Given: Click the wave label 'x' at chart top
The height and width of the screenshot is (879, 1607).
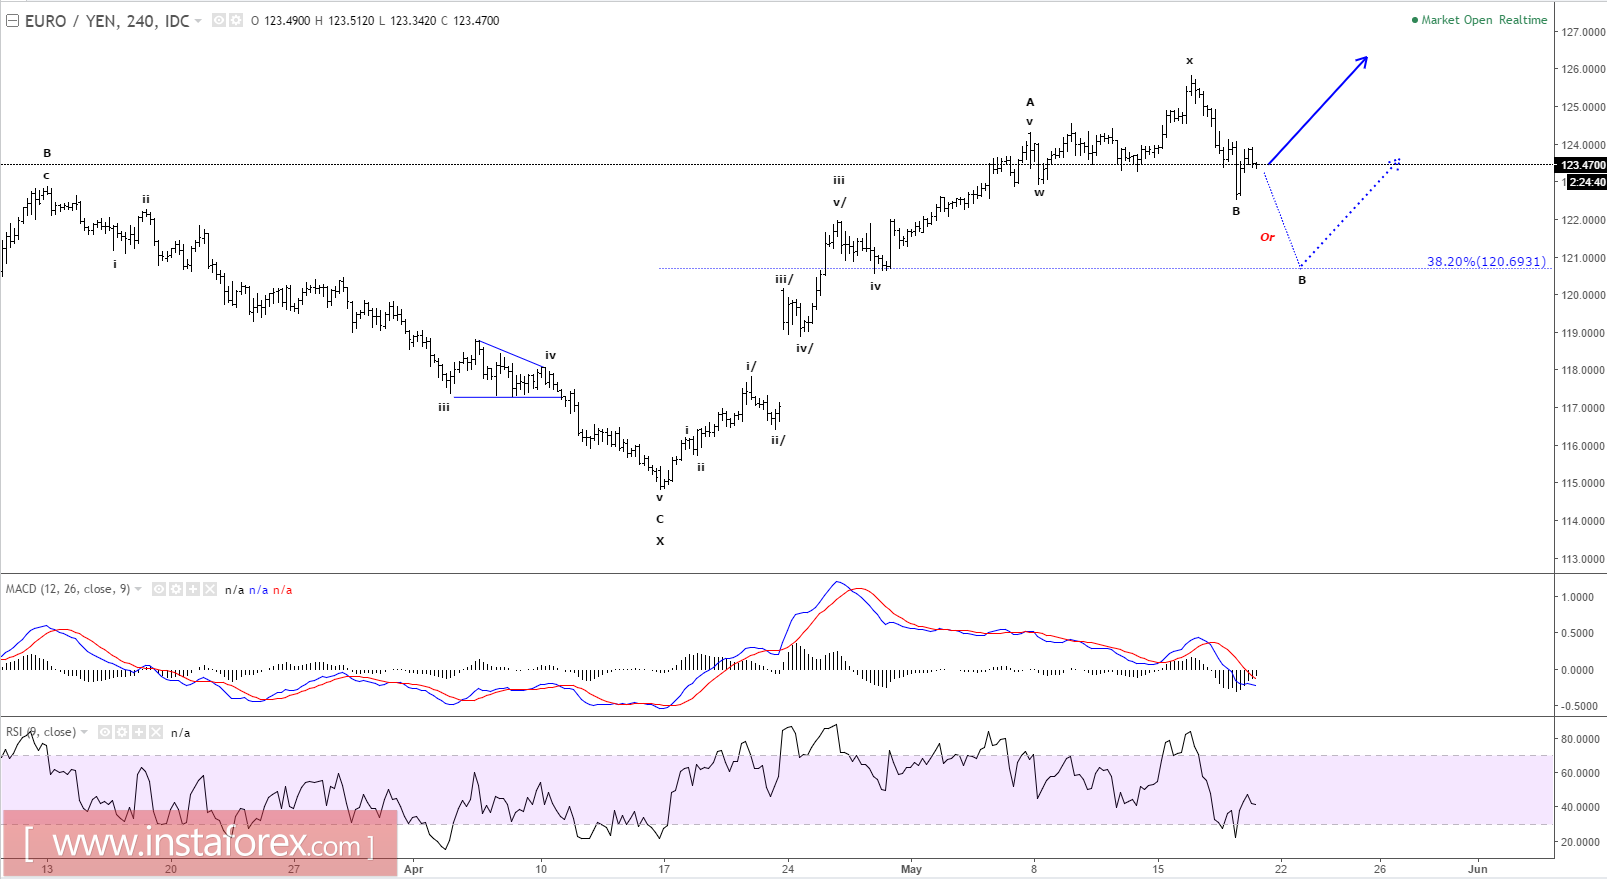Looking at the screenshot, I should coord(1189,61).
